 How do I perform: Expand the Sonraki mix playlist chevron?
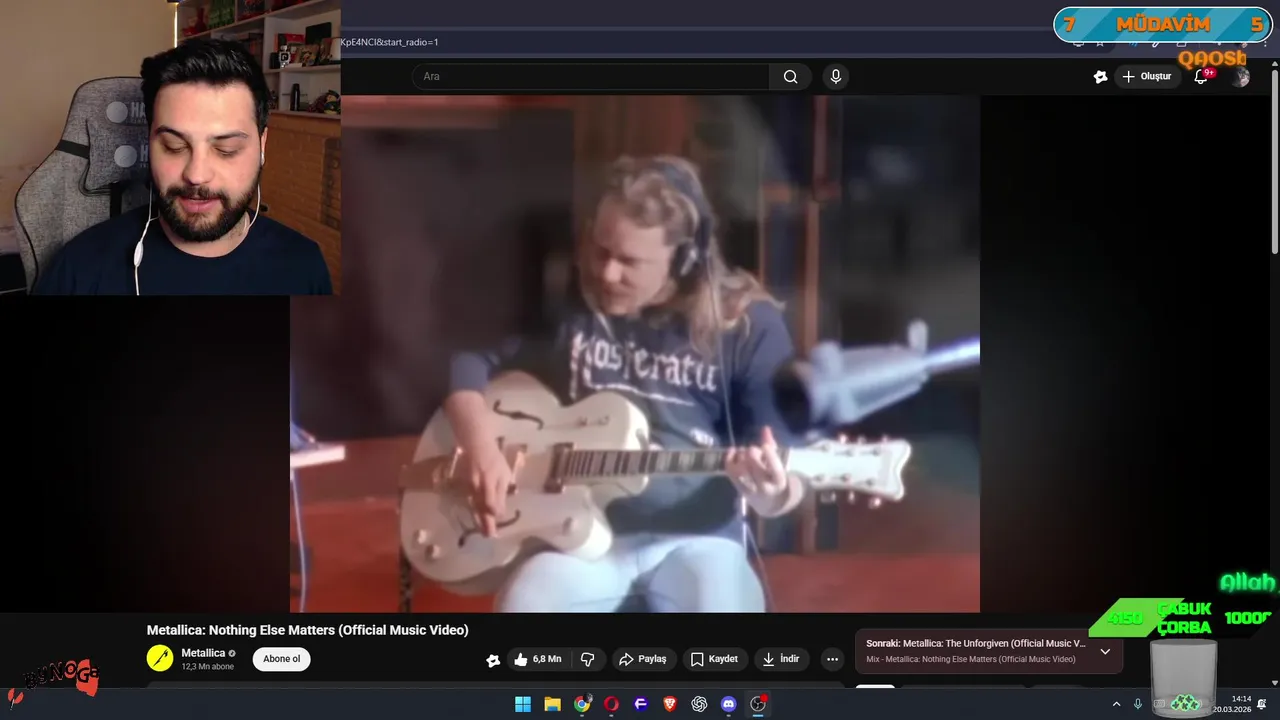(x=1105, y=651)
